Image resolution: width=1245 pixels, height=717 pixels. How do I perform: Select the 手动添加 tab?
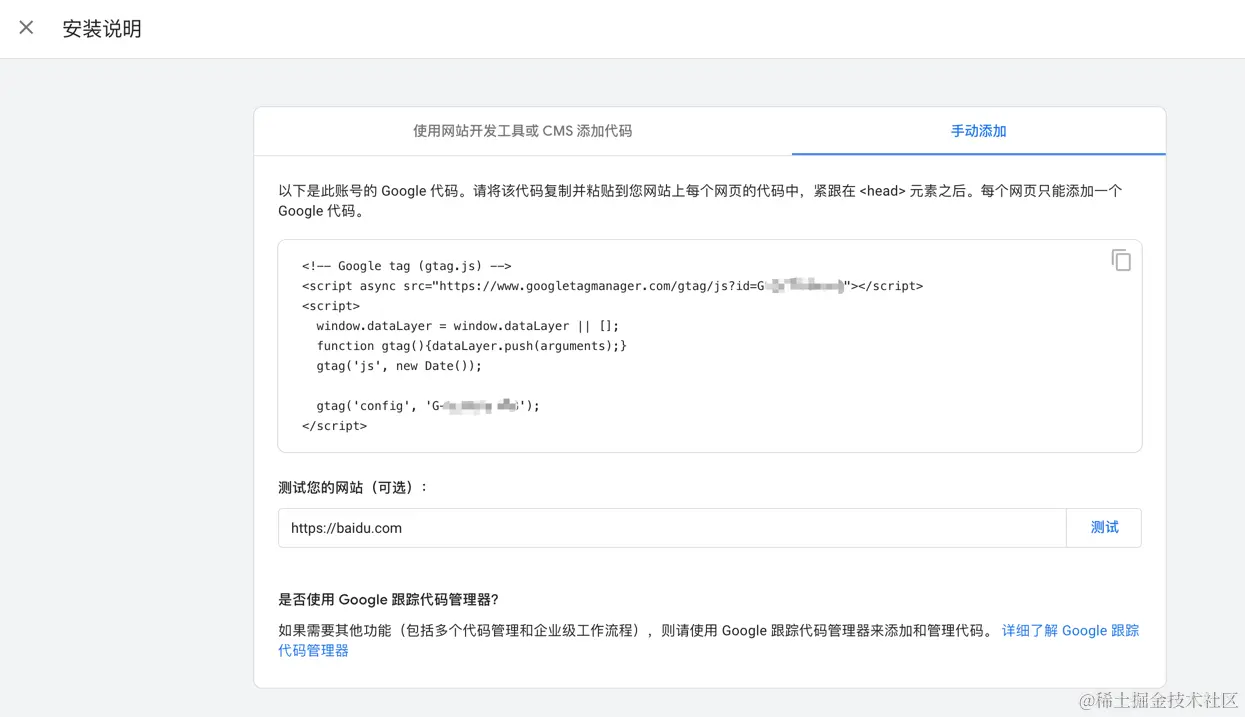click(x=978, y=131)
